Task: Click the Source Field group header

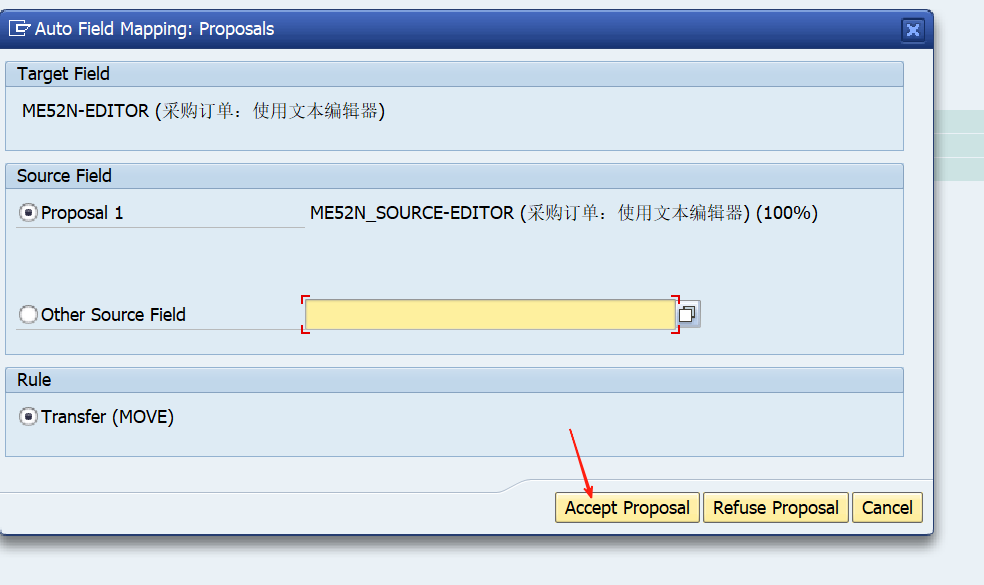Action: (454, 176)
